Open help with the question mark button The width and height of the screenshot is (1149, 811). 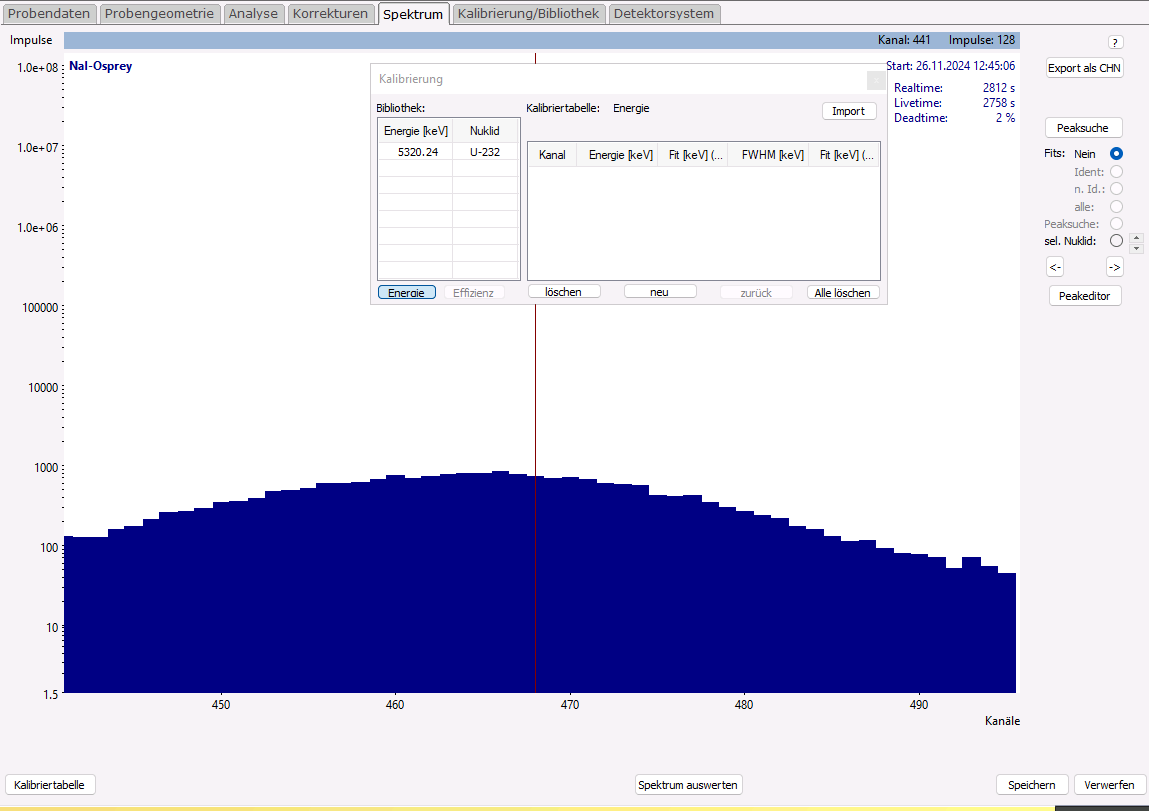[x=1116, y=43]
